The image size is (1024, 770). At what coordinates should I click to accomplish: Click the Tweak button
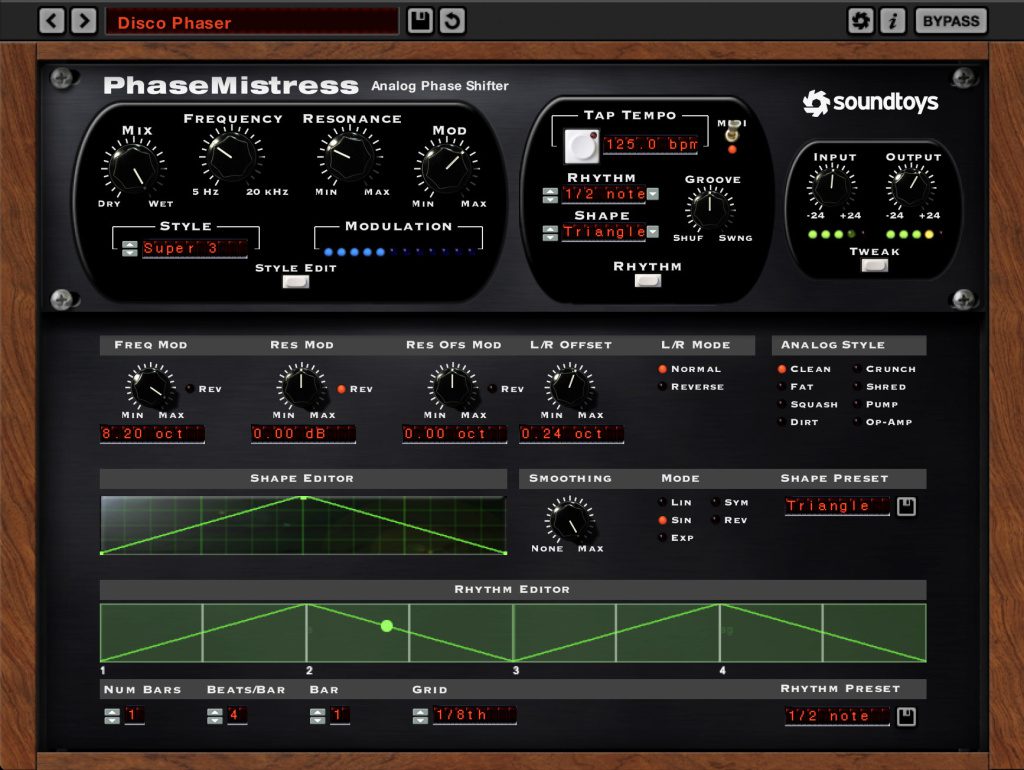click(874, 266)
